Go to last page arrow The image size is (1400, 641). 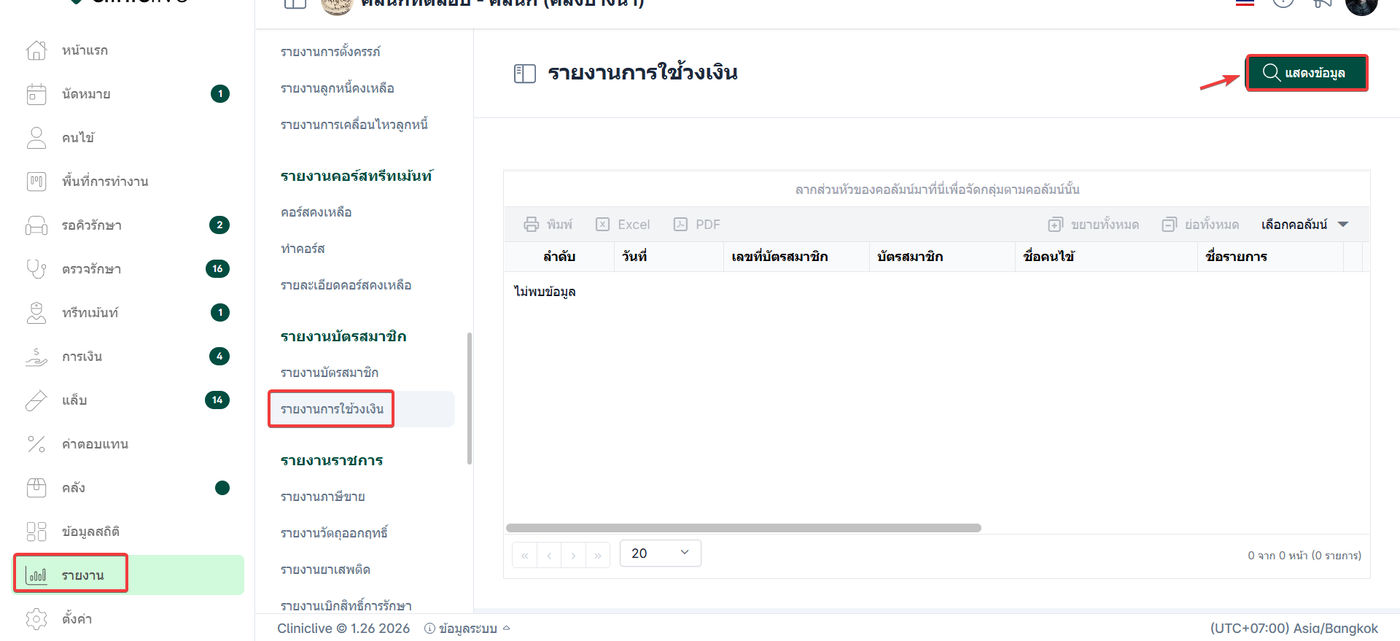point(598,554)
